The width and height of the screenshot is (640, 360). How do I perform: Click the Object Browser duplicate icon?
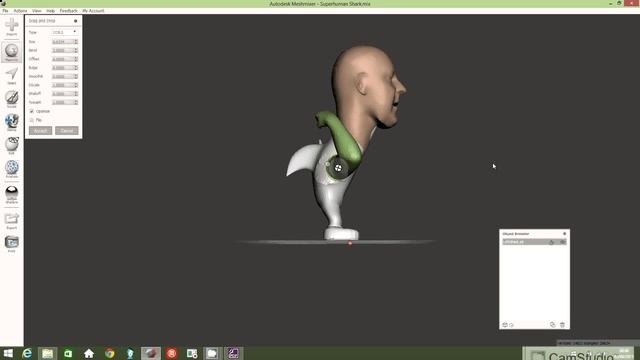tap(552, 324)
